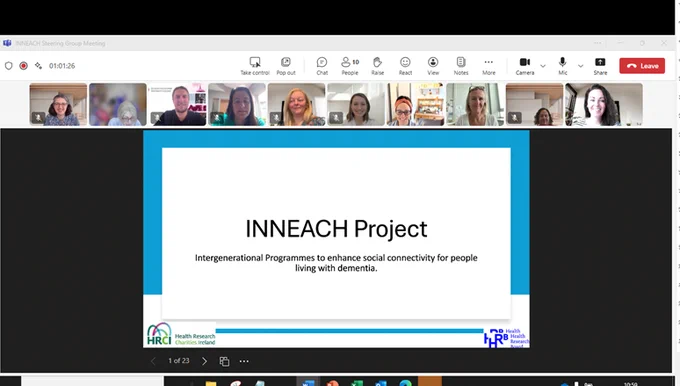Go to the next slide

click(x=204, y=361)
